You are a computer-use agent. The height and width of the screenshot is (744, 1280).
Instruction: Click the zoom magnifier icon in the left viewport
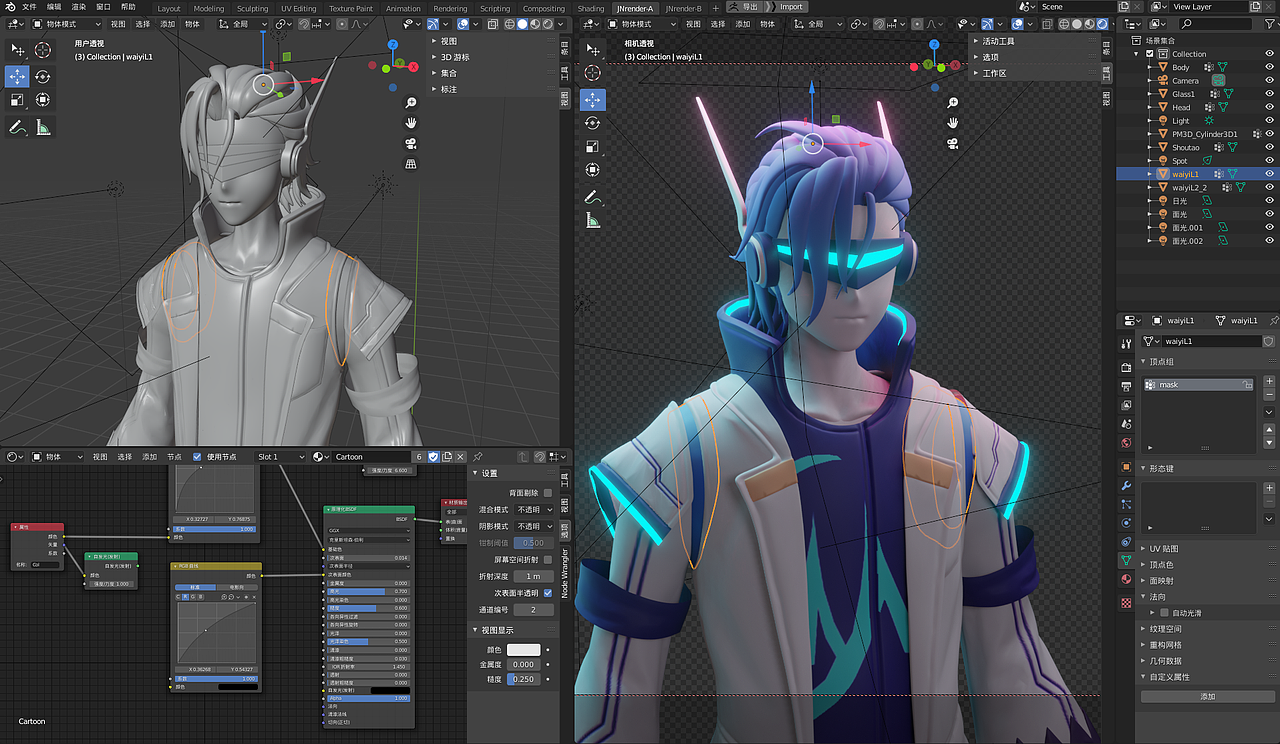[x=411, y=103]
